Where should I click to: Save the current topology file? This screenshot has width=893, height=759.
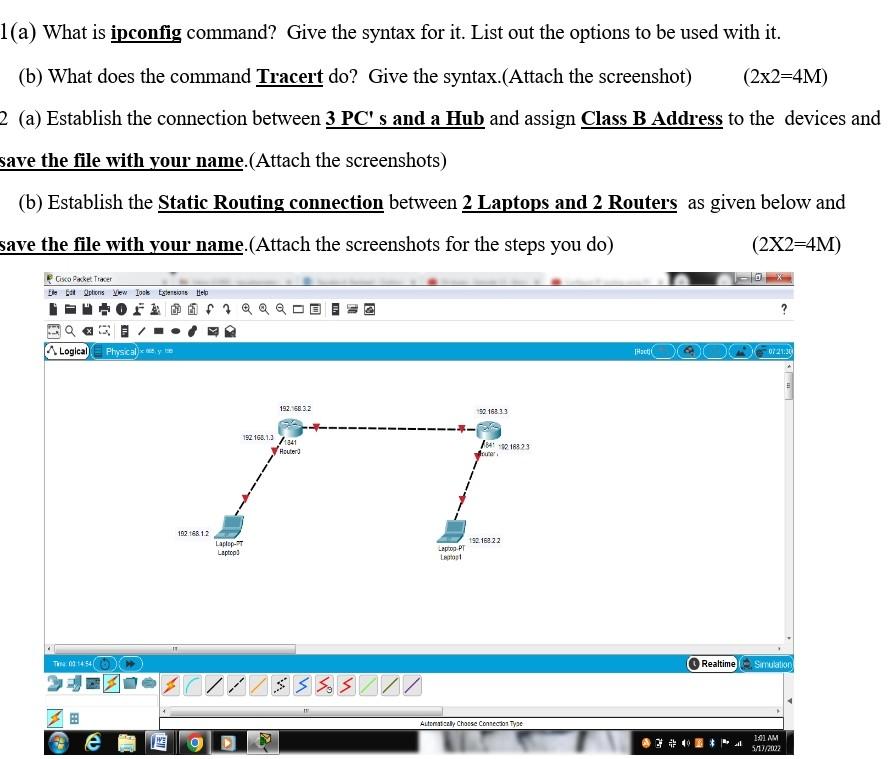[85, 308]
